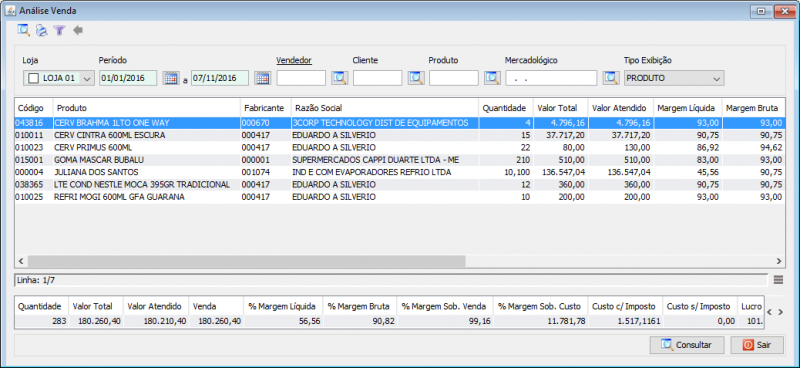The height and width of the screenshot is (368, 800).
Task: Open the Tipo Exibição PRODUTO dropdown
Action: [674, 78]
